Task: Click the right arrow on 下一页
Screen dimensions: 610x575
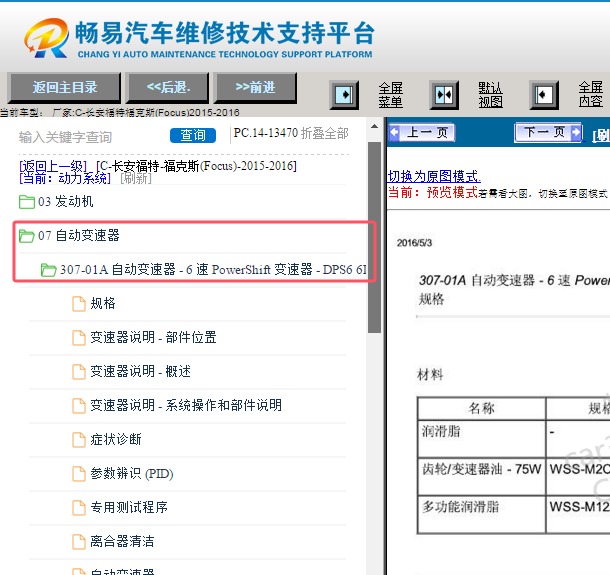Action: pyautogui.click(x=576, y=133)
